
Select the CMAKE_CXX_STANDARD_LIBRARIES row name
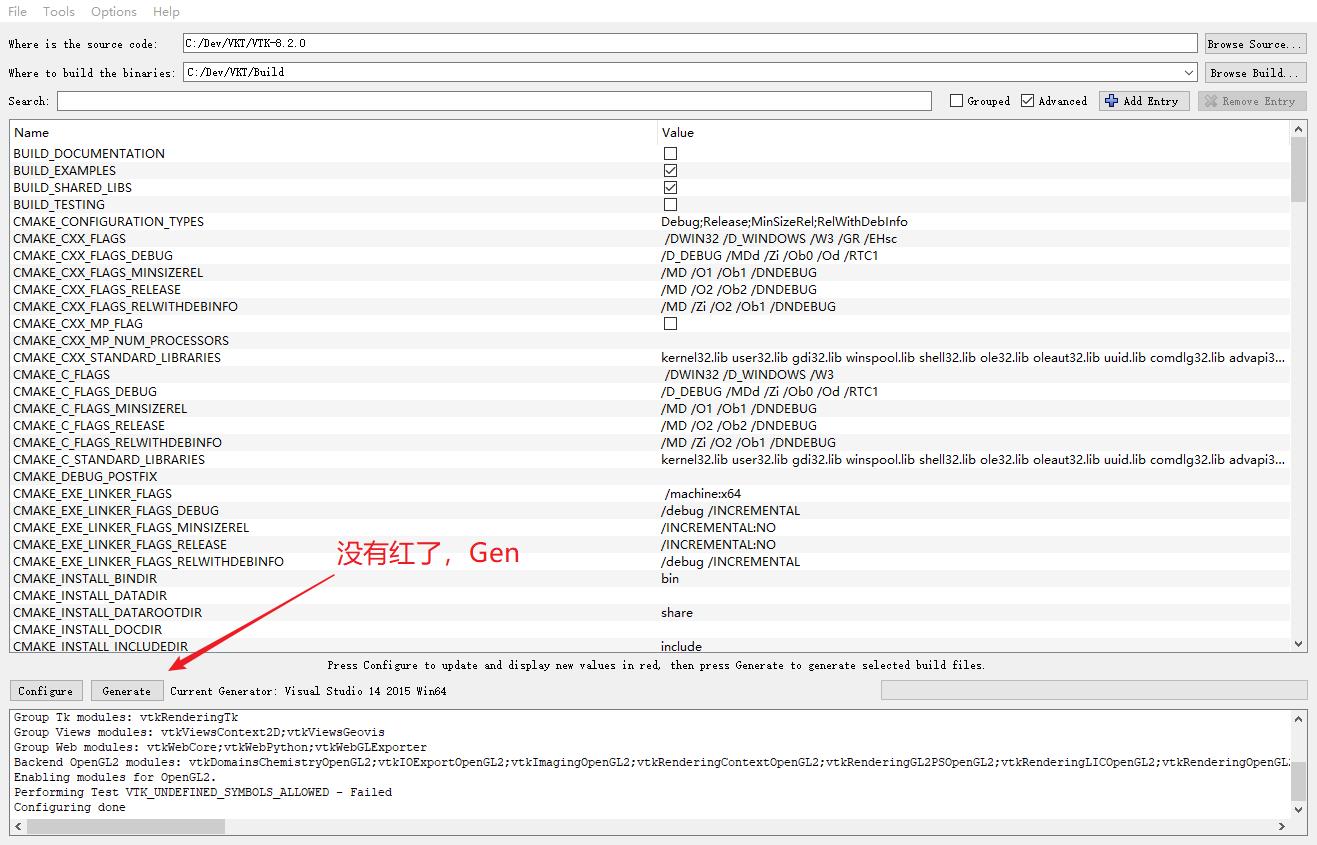click(x=117, y=357)
